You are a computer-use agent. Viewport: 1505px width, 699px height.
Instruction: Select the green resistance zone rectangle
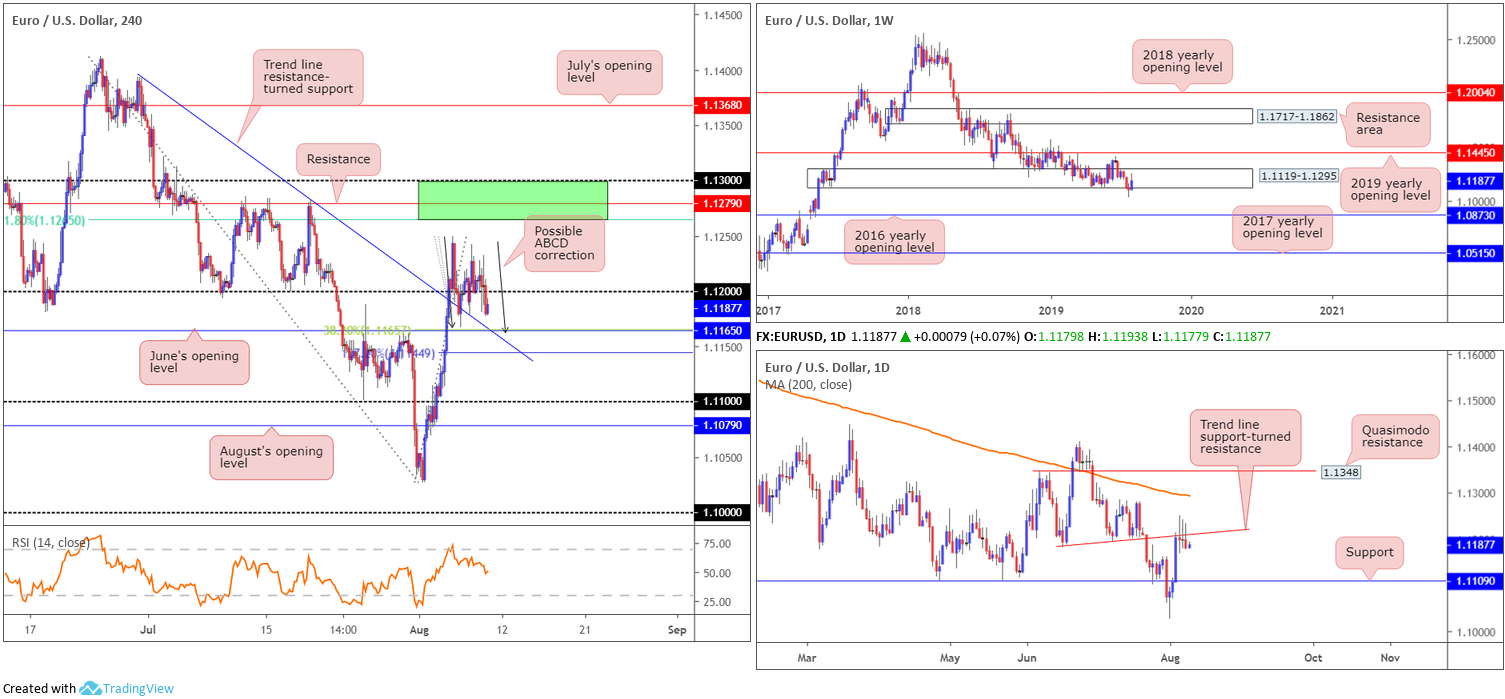click(512, 200)
